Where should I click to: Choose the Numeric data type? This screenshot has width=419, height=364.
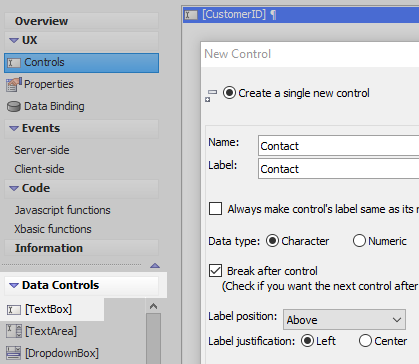(359, 241)
